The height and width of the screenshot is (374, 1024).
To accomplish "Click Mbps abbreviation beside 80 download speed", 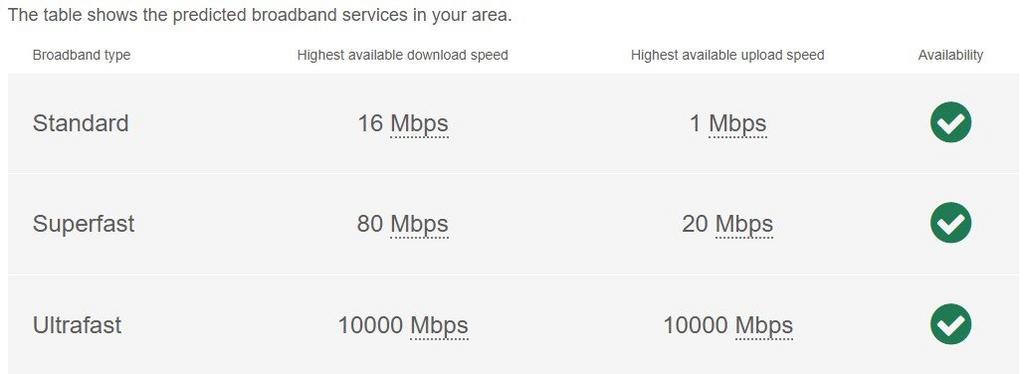I will [x=419, y=224].
